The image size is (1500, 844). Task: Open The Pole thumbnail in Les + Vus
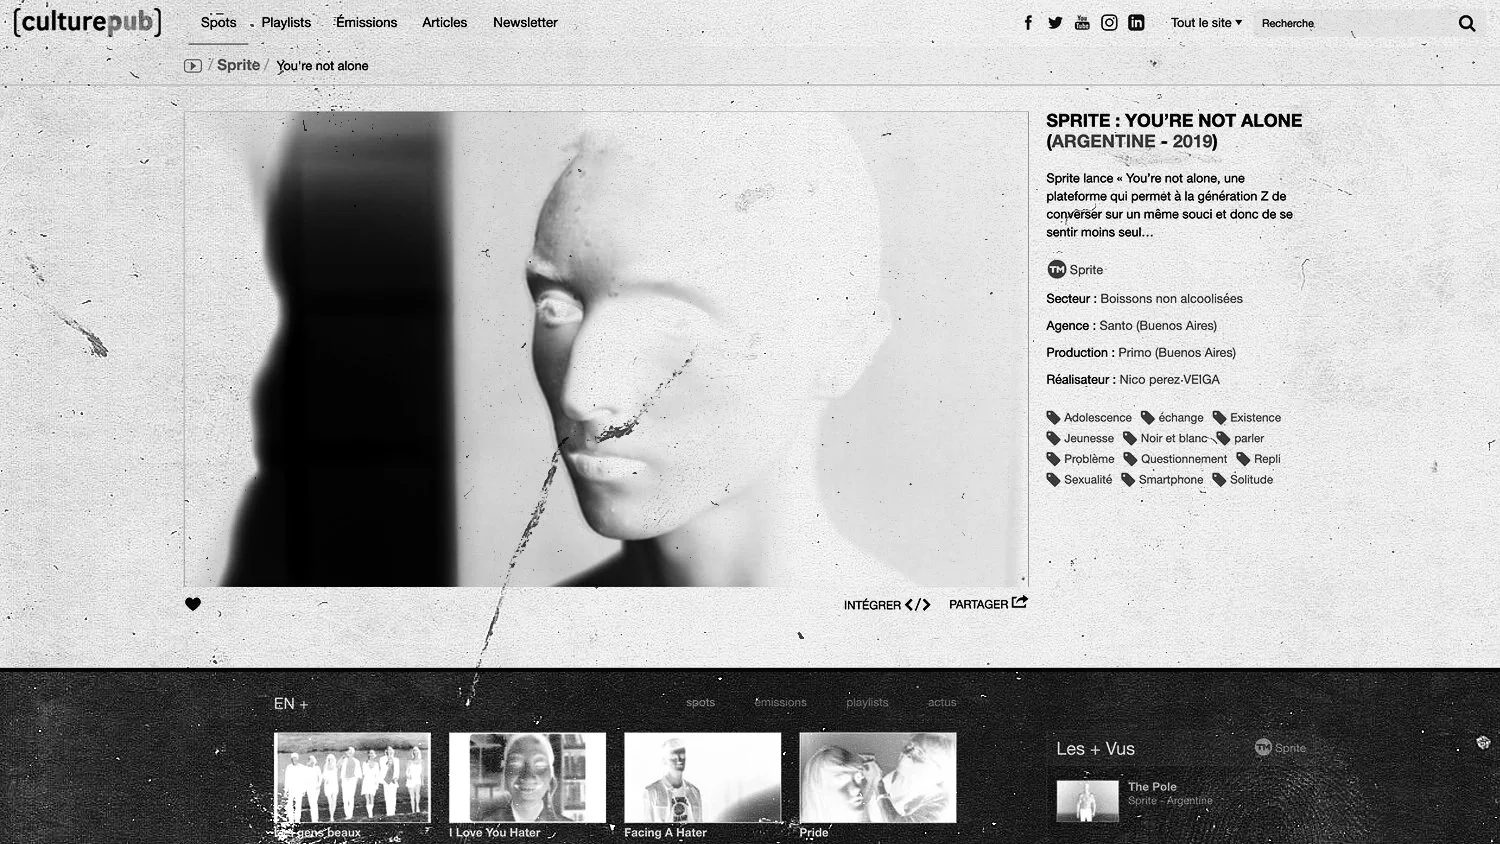[x=1087, y=801]
